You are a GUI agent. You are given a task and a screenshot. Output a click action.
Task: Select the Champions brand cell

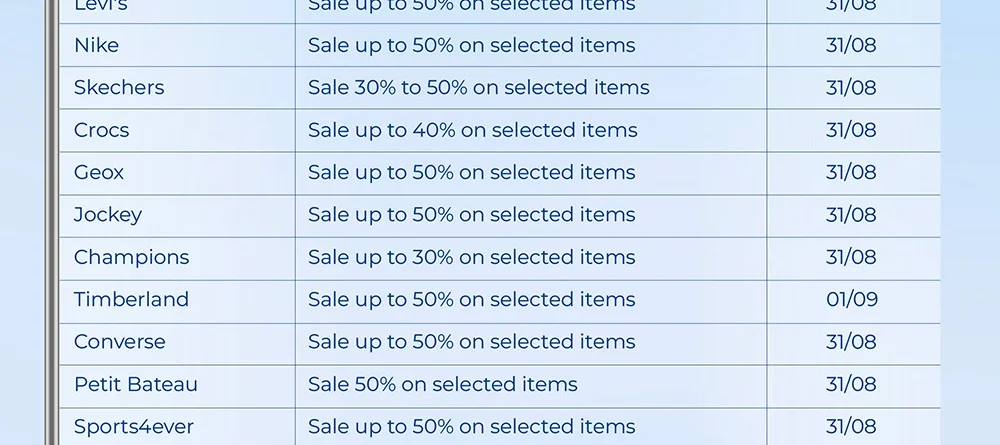131,257
